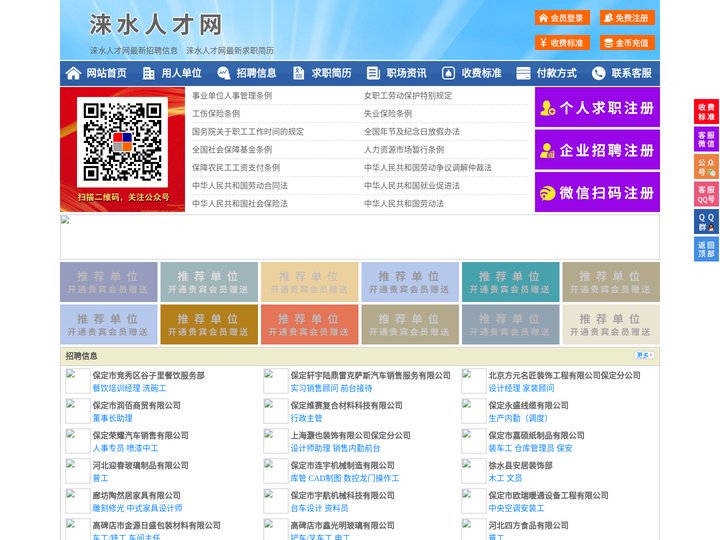Click the logo thumbnail beside 保定市润佰商贸有限公司
This screenshot has height=540, width=720.
coord(78,411)
